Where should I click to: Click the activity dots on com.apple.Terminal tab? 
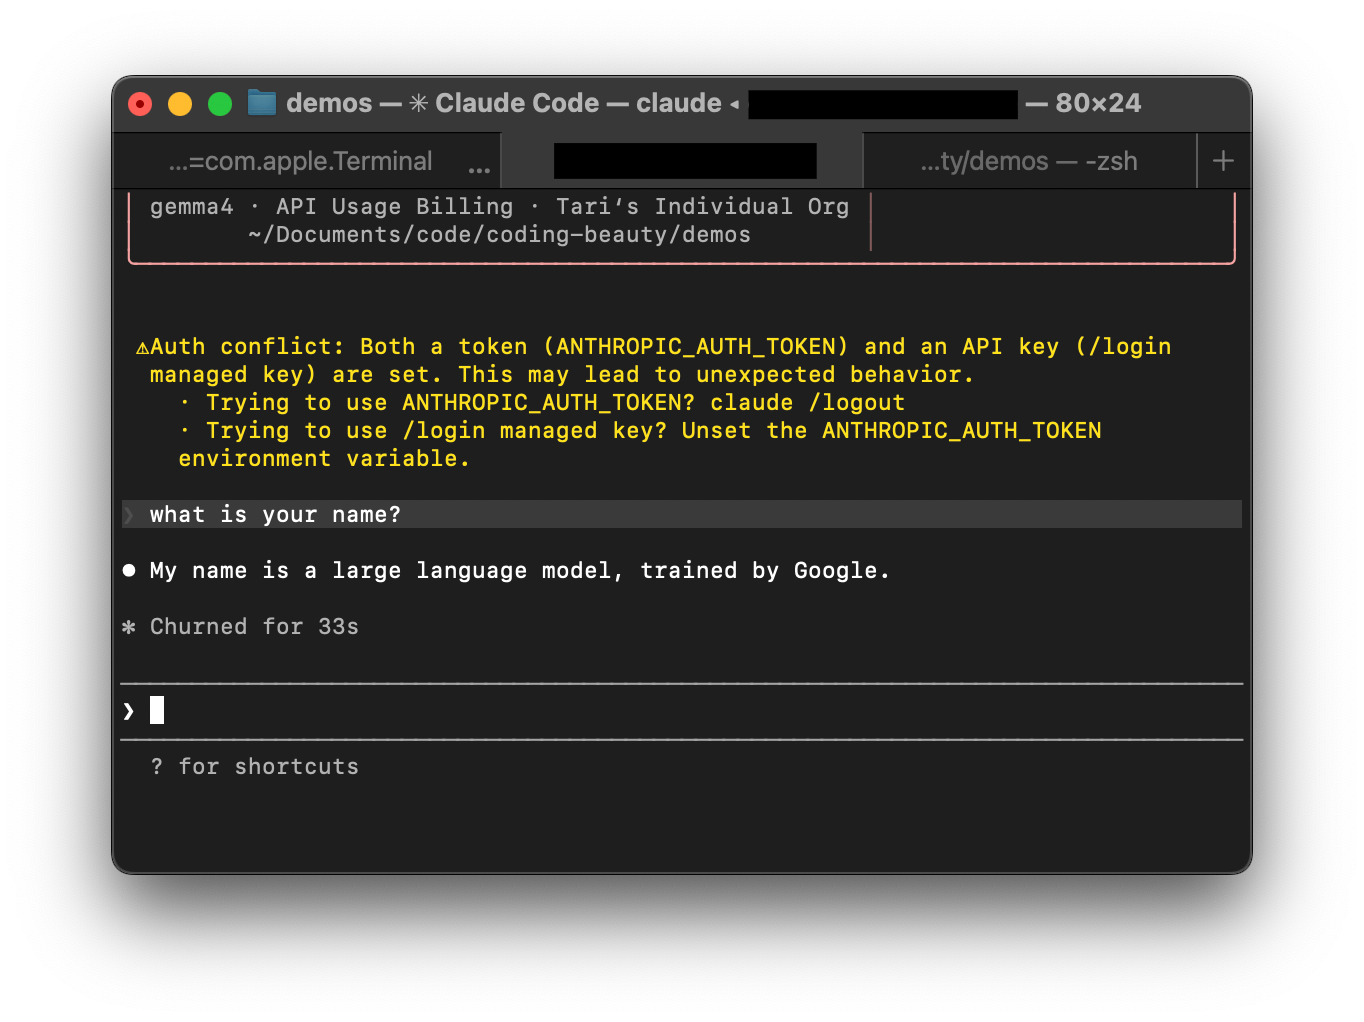479,169
